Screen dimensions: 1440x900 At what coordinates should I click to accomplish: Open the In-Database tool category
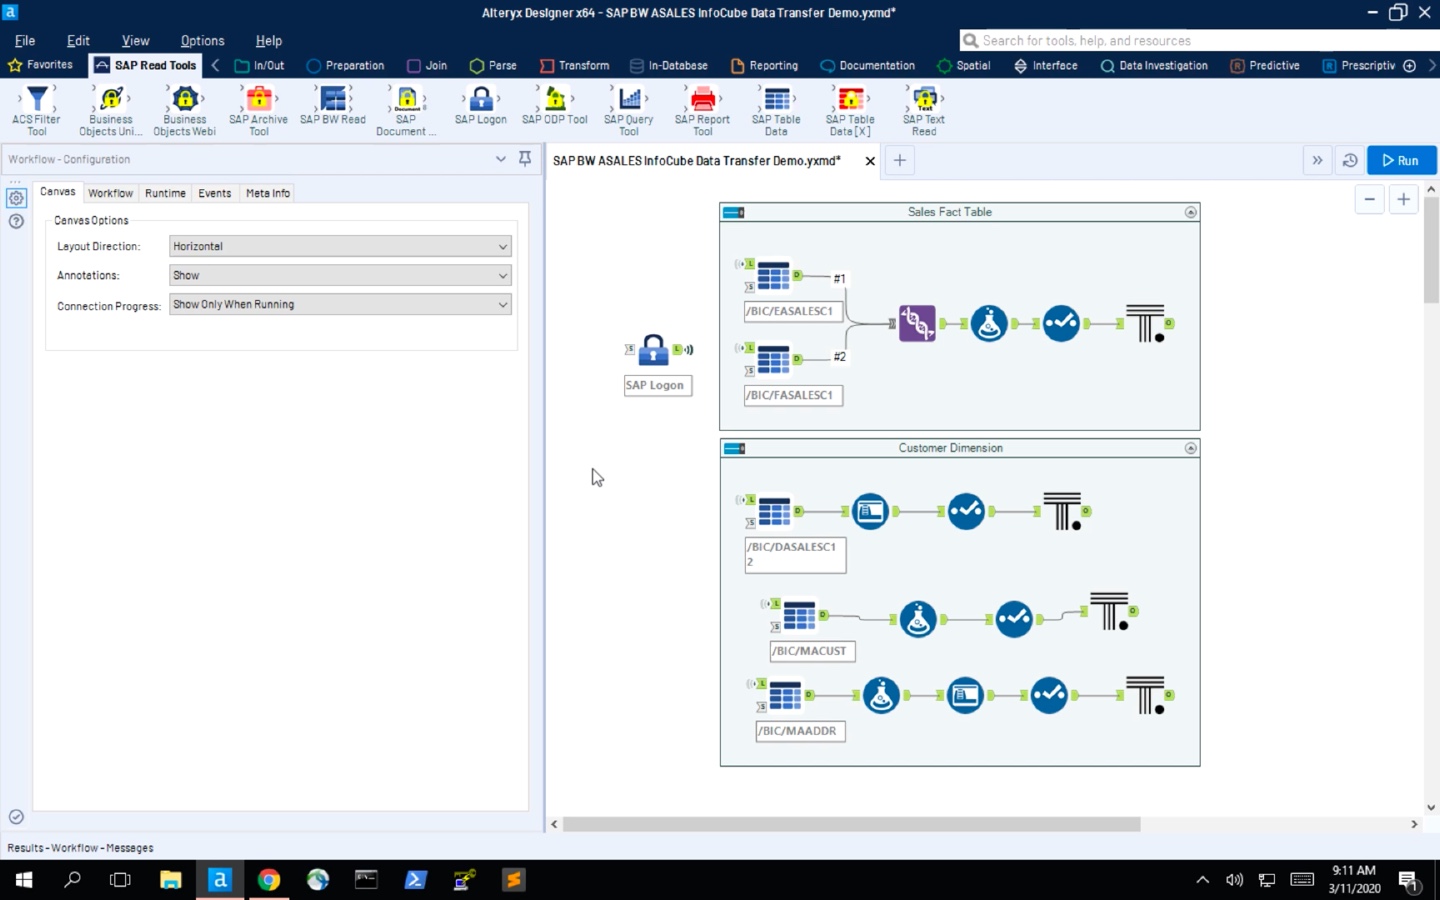668,66
